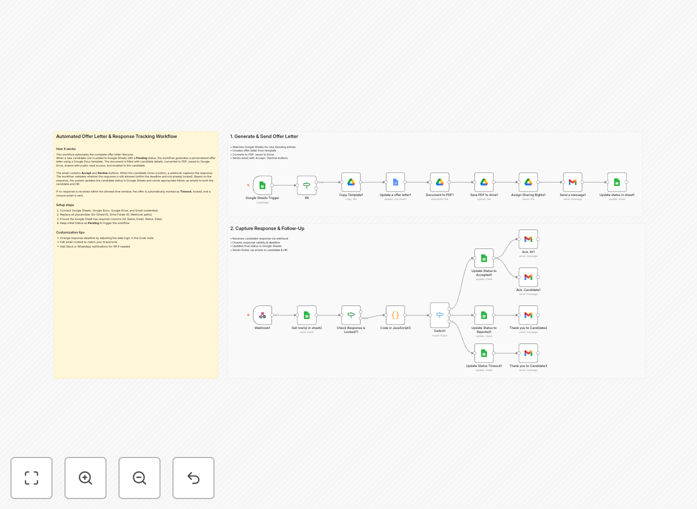The image size is (697, 509).
Task: Select the Copy Template Google Drive node
Action: click(x=351, y=182)
